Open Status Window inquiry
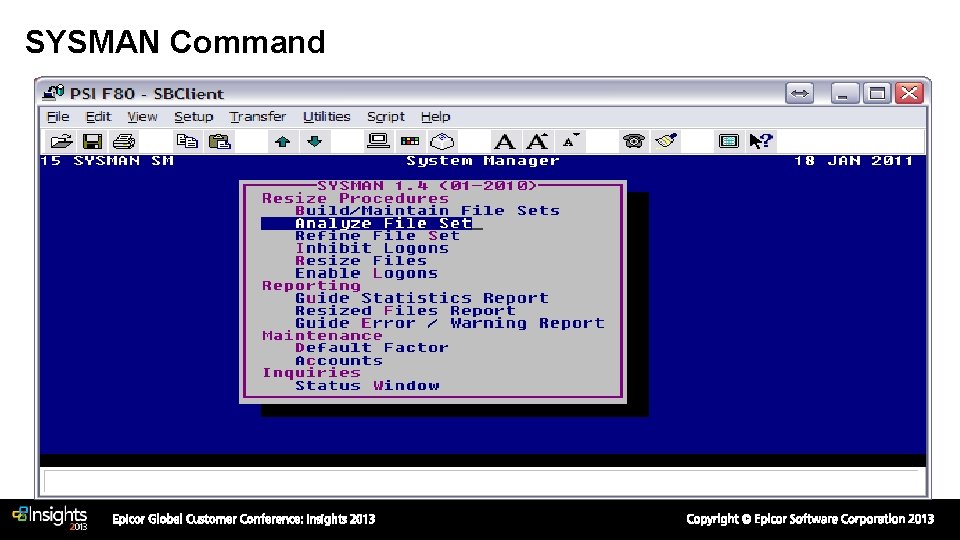960x540 pixels. 367,386
